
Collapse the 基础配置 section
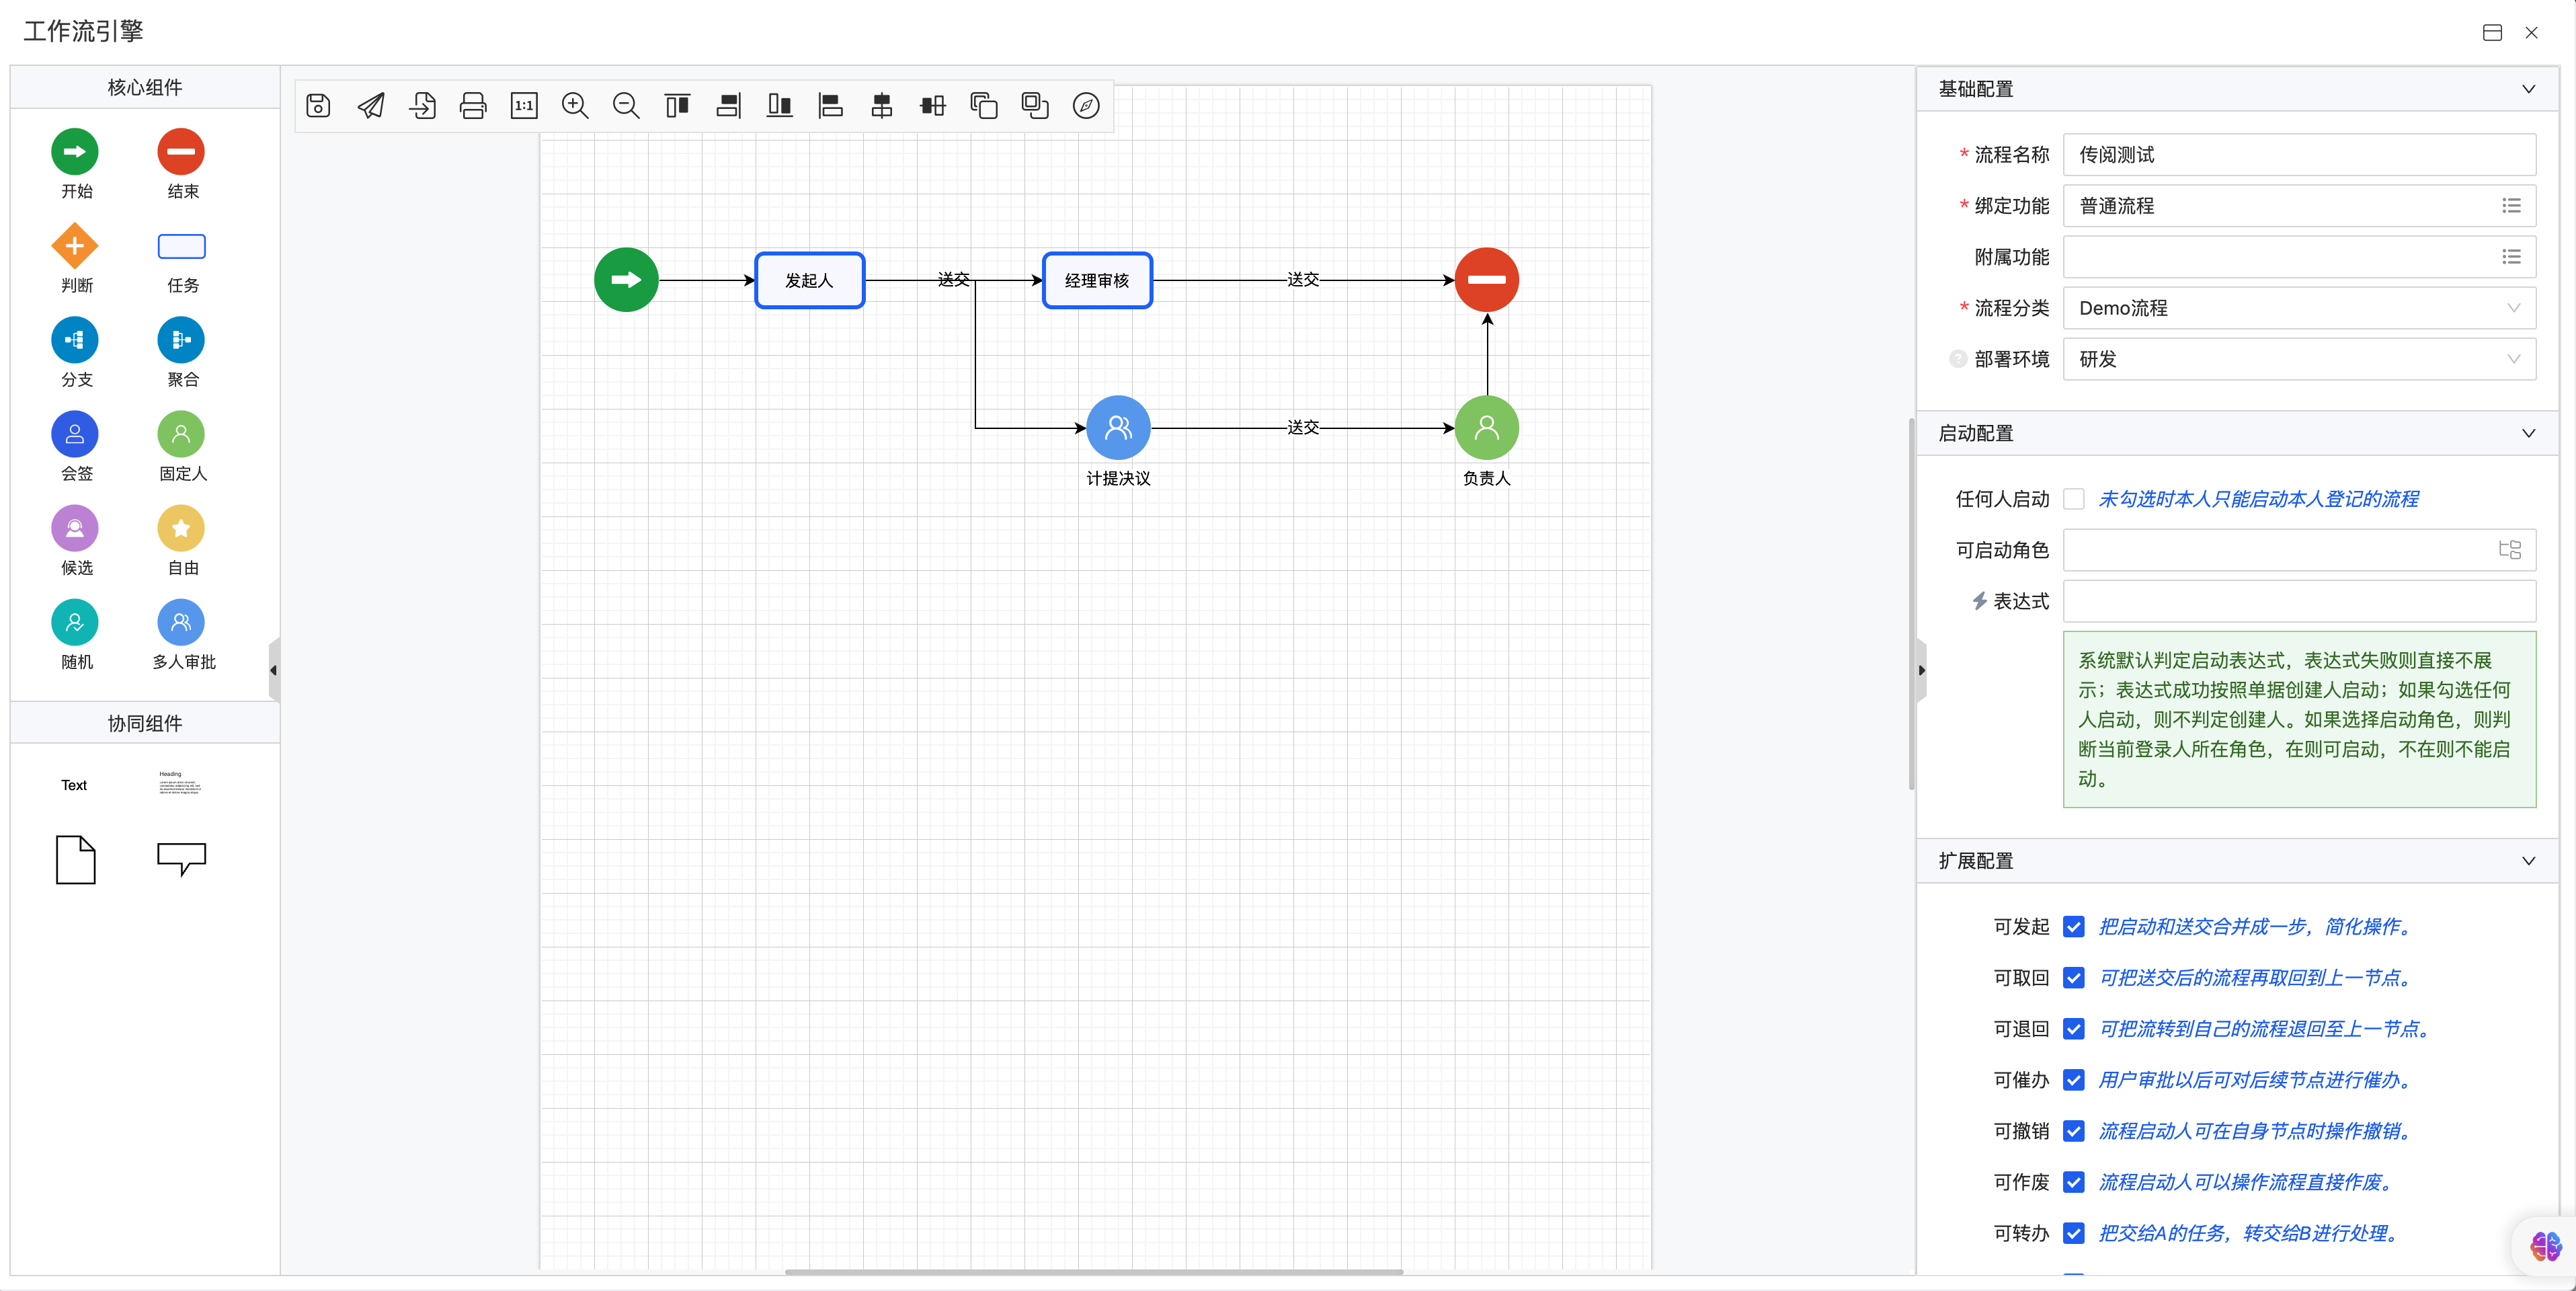(x=2528, y=89)
